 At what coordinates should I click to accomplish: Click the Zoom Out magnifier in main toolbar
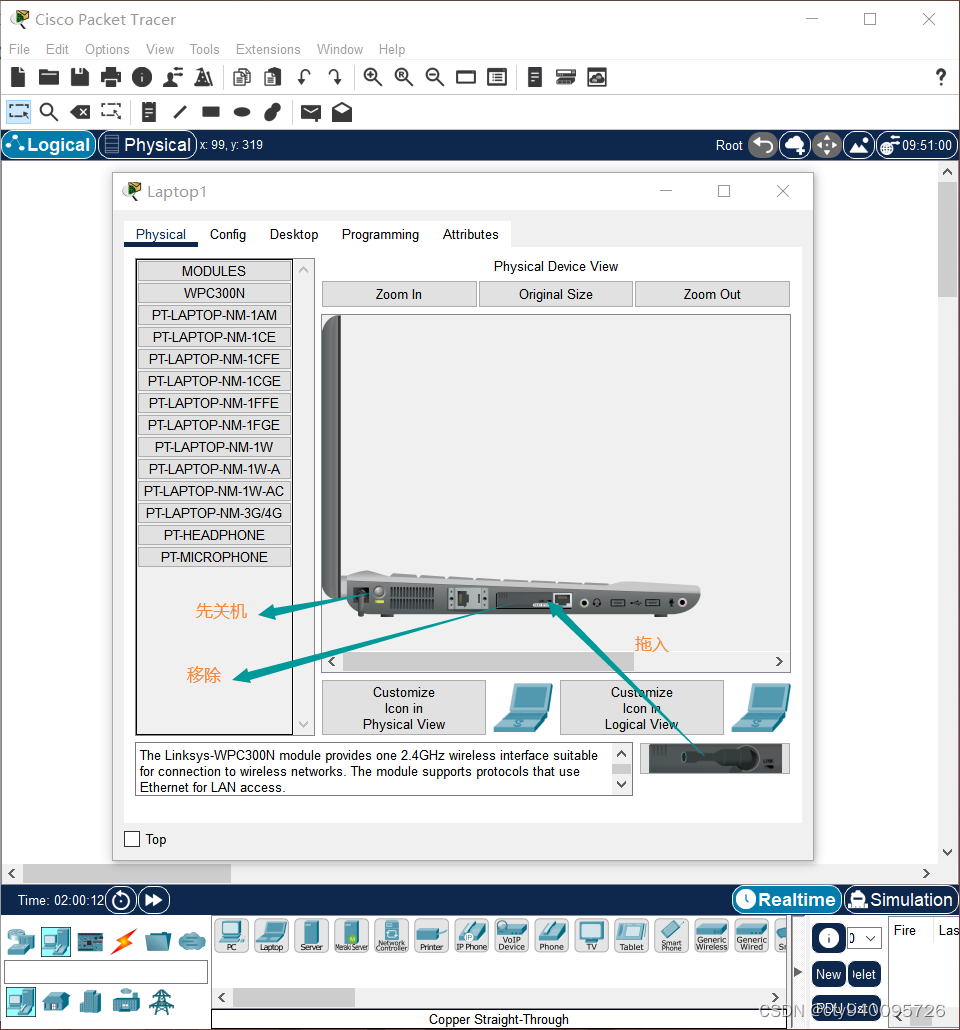pos(435,78)
